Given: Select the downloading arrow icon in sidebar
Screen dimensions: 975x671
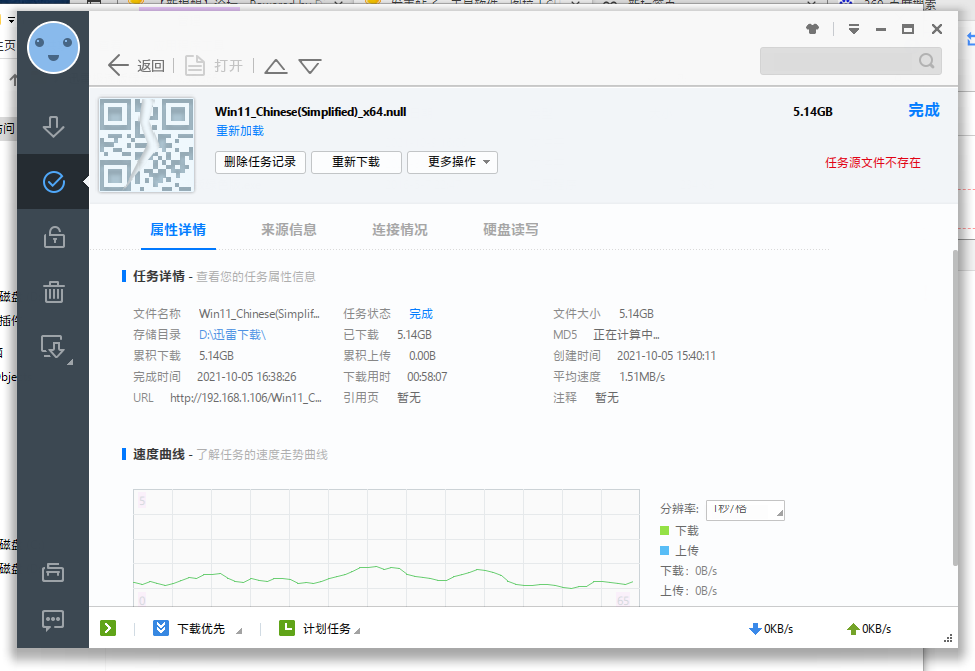Looking at the screenshot, I should point(53,126).
